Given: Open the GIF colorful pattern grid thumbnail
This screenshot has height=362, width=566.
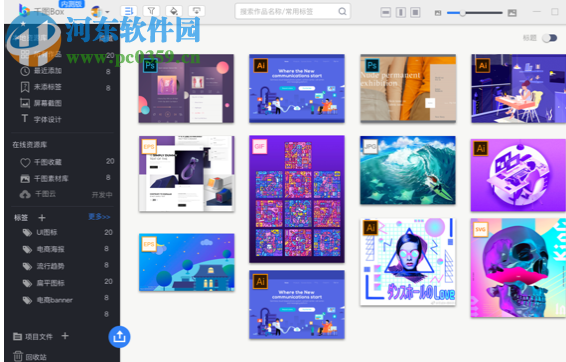Looking at the screenshot, I should [x=297, y=199].
